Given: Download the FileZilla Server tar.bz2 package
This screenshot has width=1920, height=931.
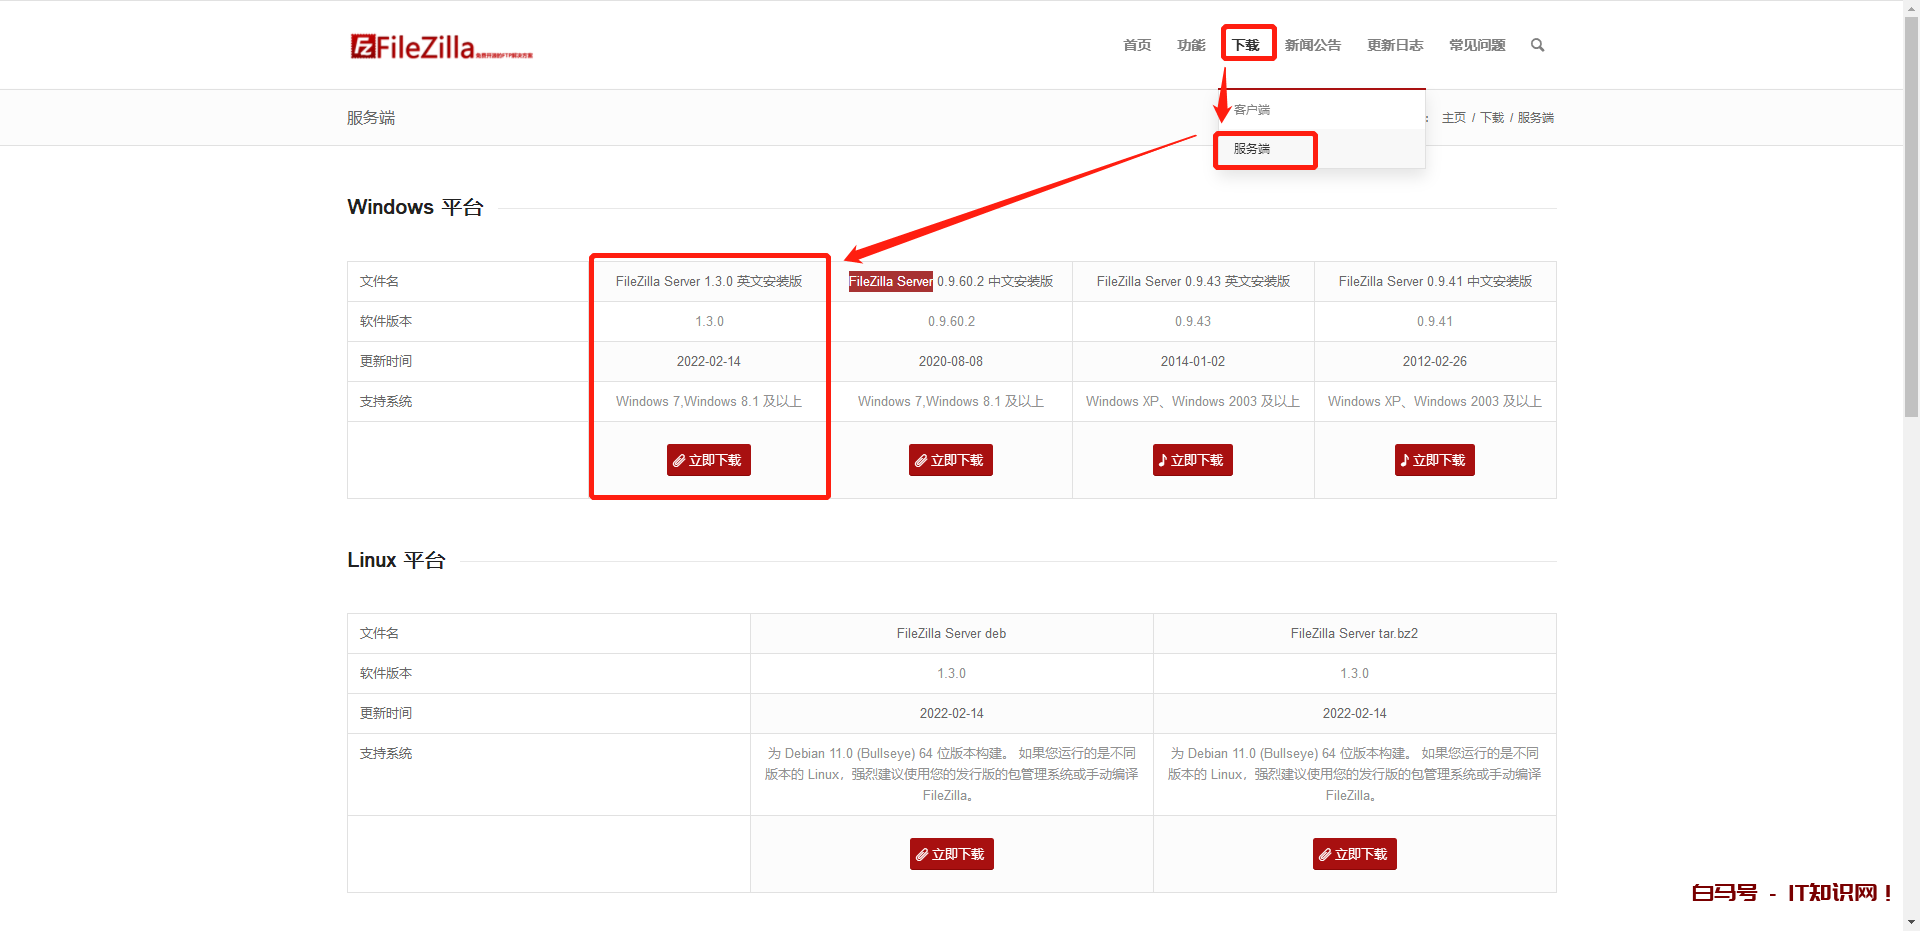Looking at the screenshot, I should (1354, 854).
